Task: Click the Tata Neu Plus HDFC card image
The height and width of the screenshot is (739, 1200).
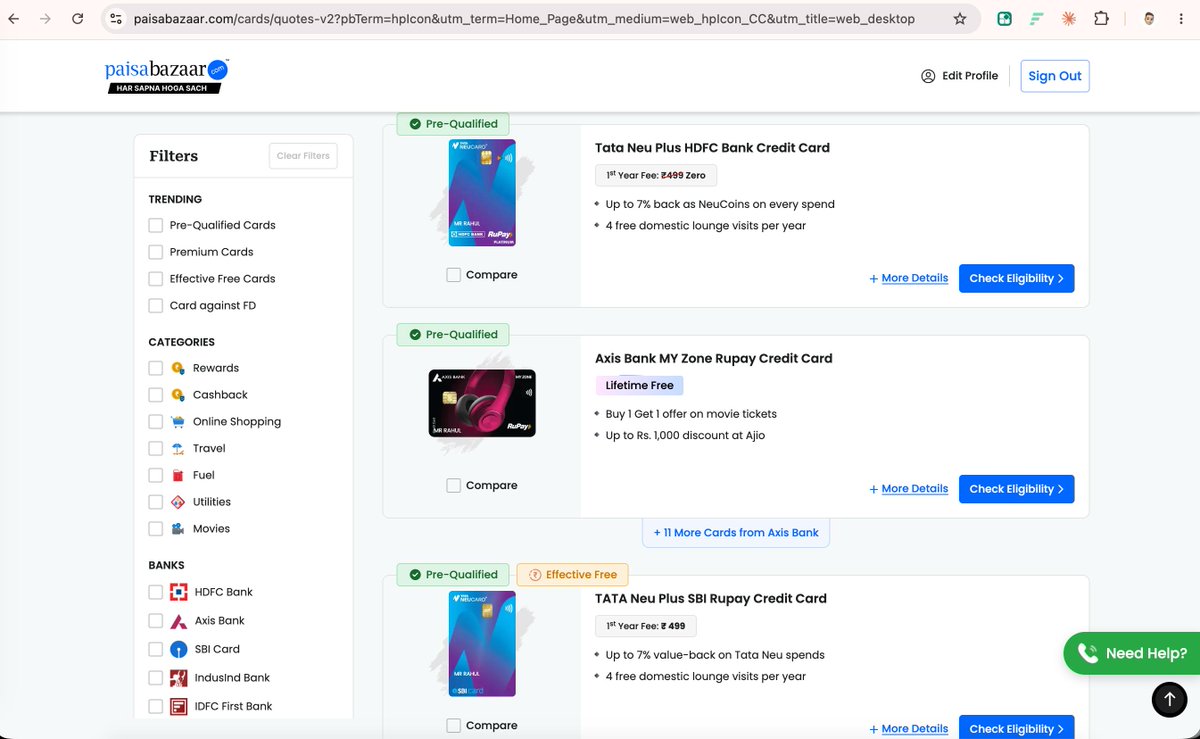Action: (x=482, y=193)
